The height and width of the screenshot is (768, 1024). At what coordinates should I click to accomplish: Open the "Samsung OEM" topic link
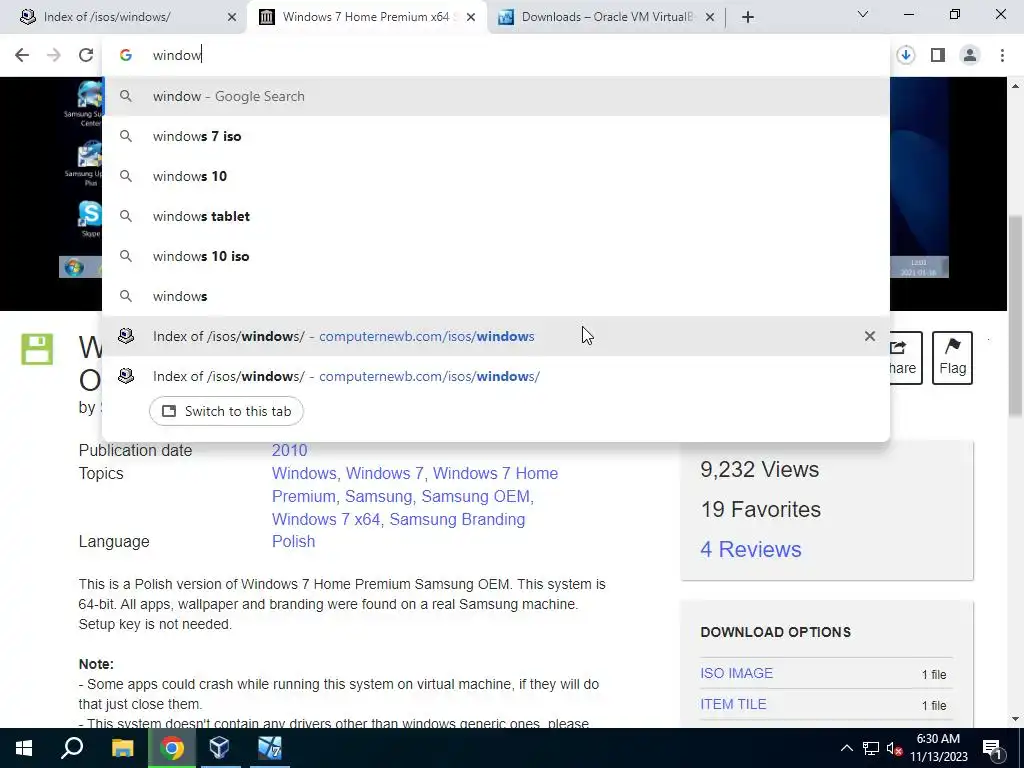click(x=475, y=496)
